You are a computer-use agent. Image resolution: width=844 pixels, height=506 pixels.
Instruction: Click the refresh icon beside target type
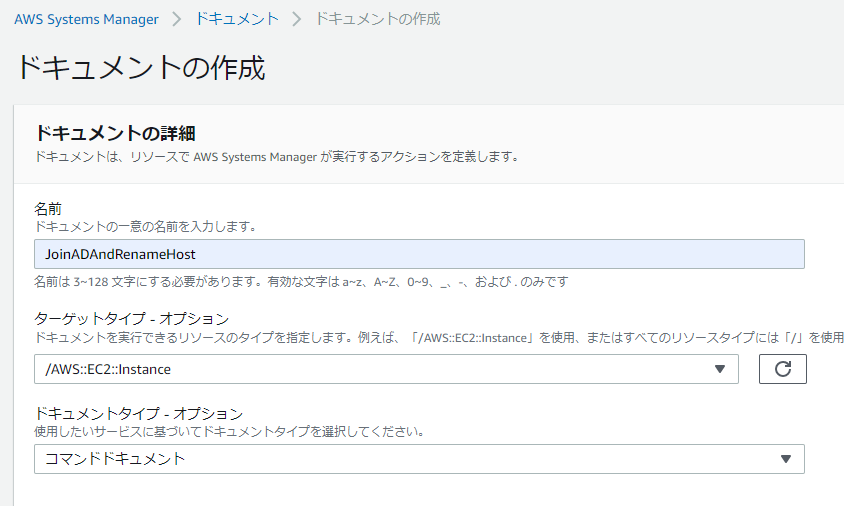(782, 369)
